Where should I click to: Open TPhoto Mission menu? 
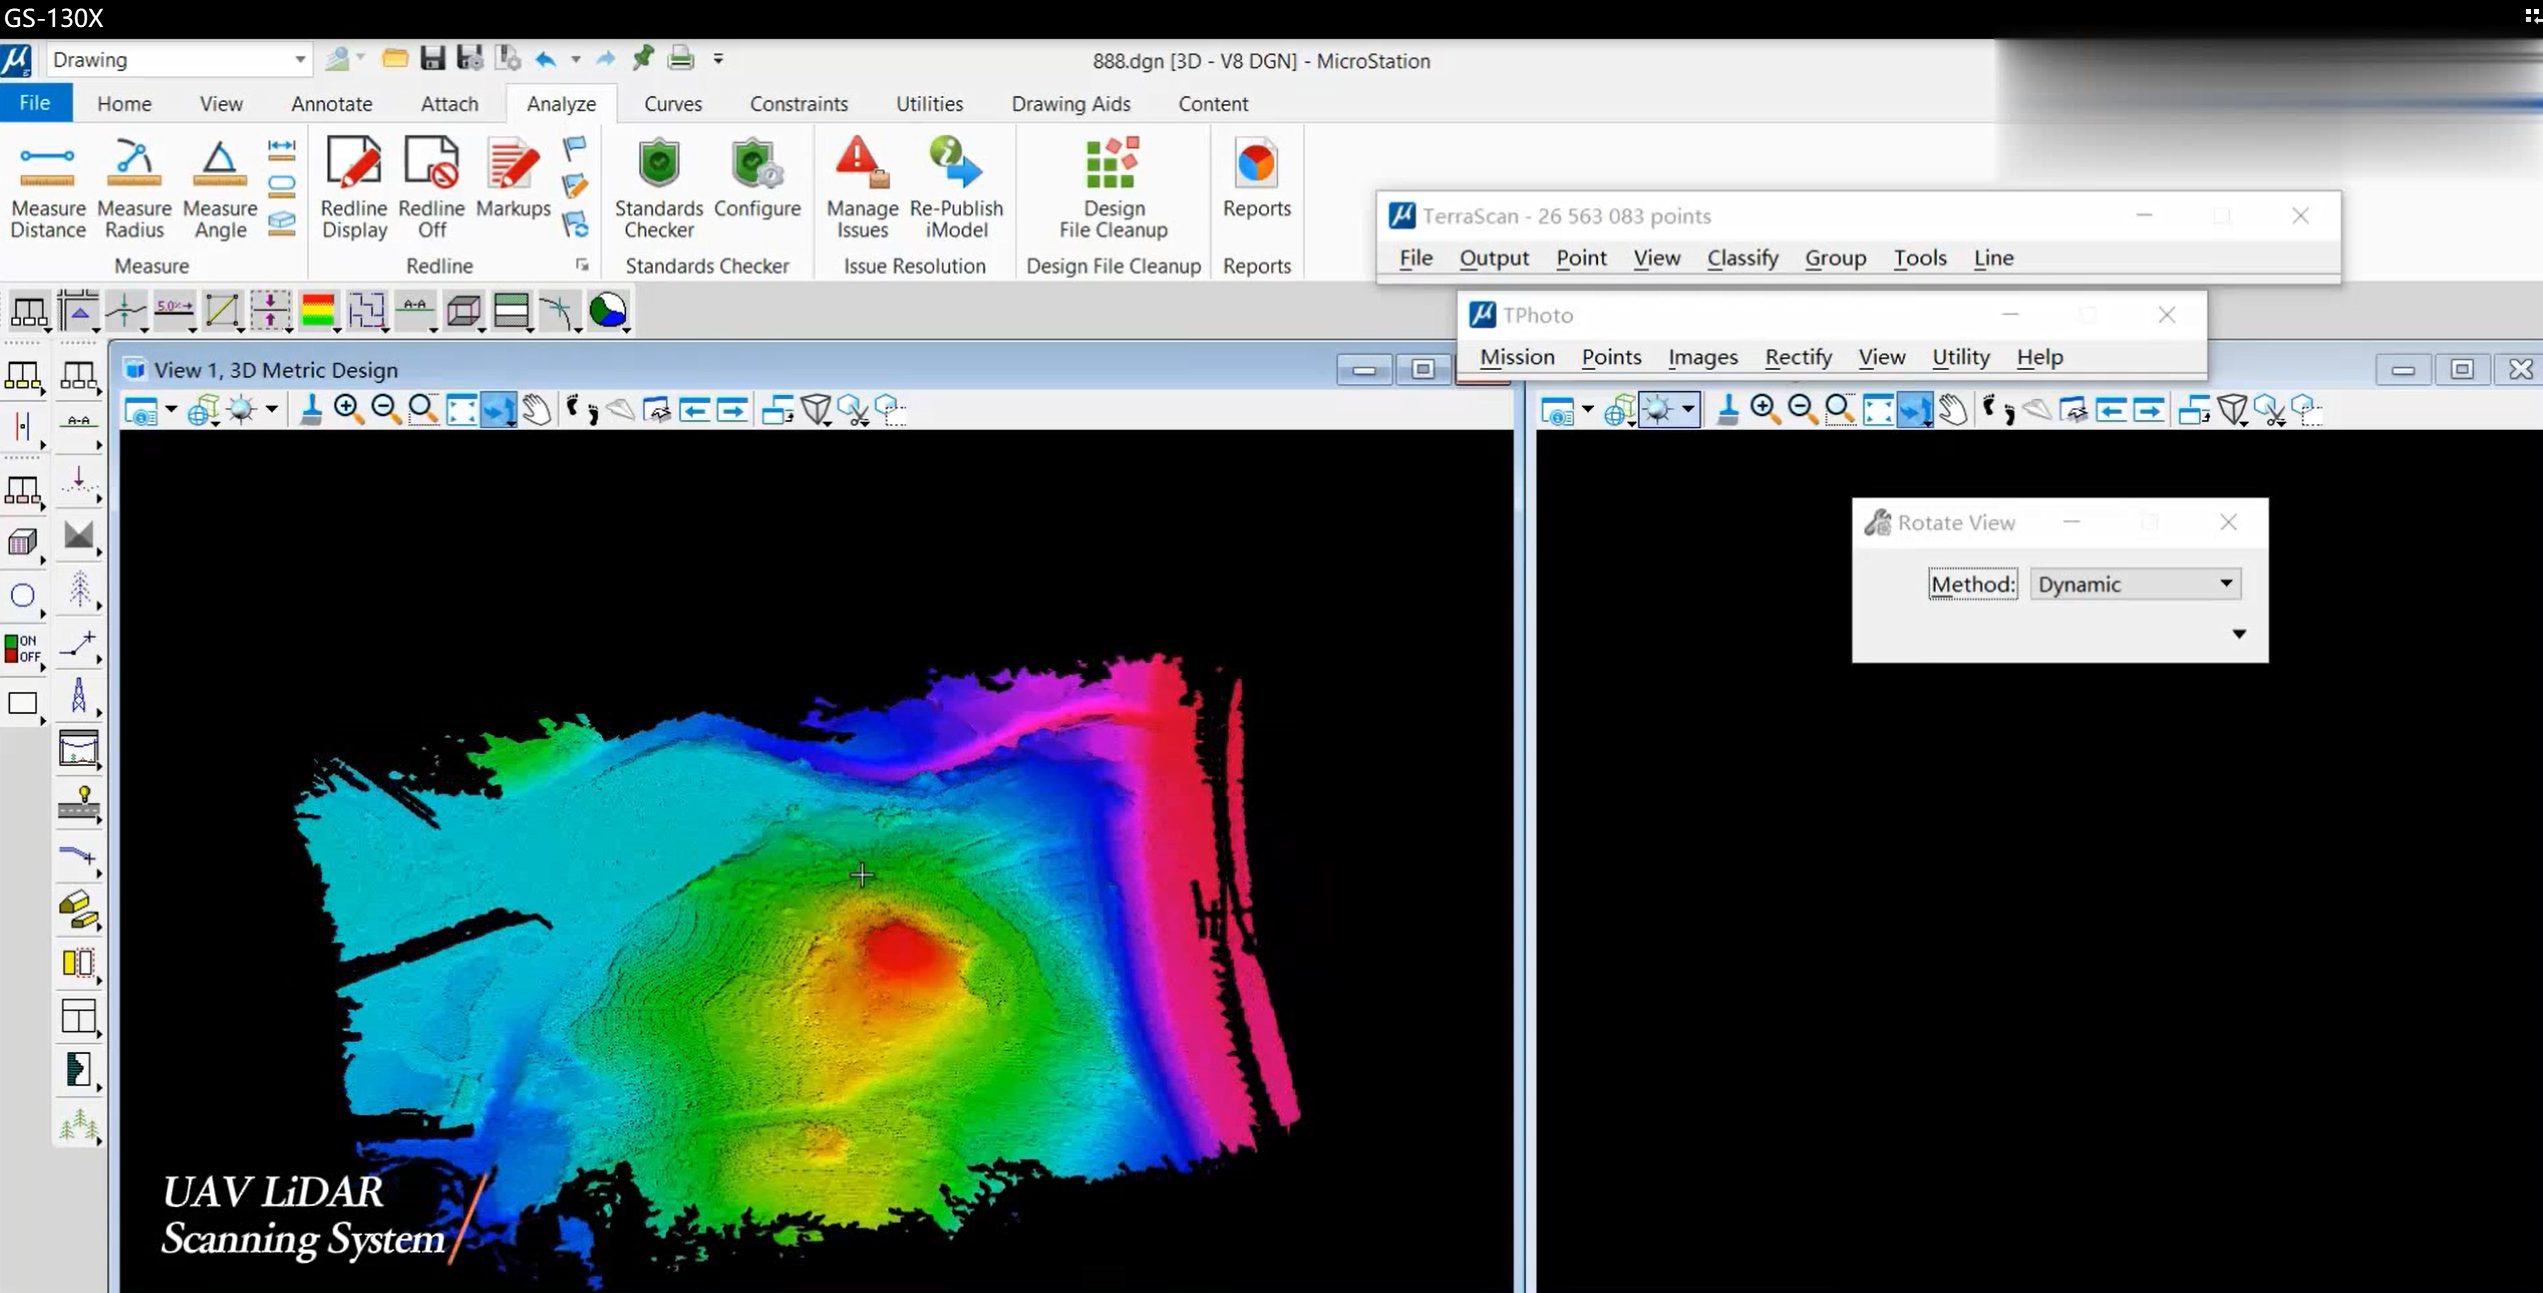1517,357
